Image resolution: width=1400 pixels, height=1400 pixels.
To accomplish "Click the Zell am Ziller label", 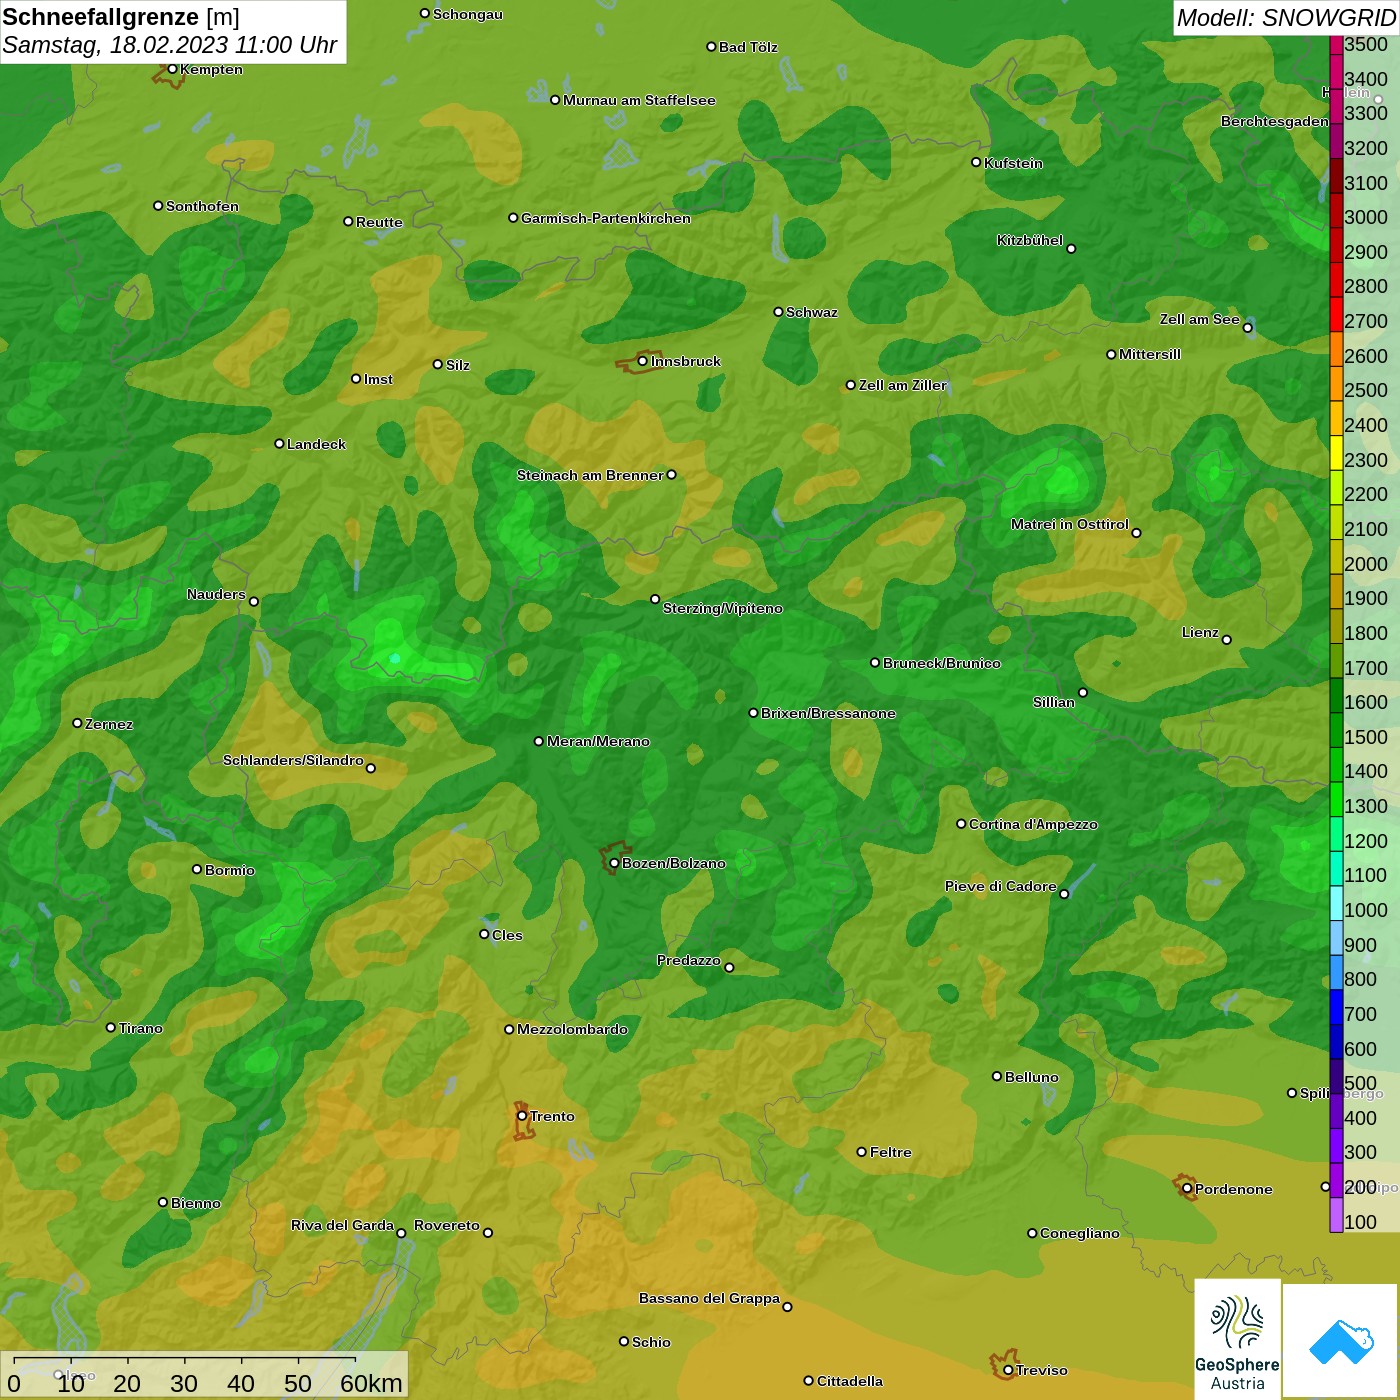I will tap(903, 385).
